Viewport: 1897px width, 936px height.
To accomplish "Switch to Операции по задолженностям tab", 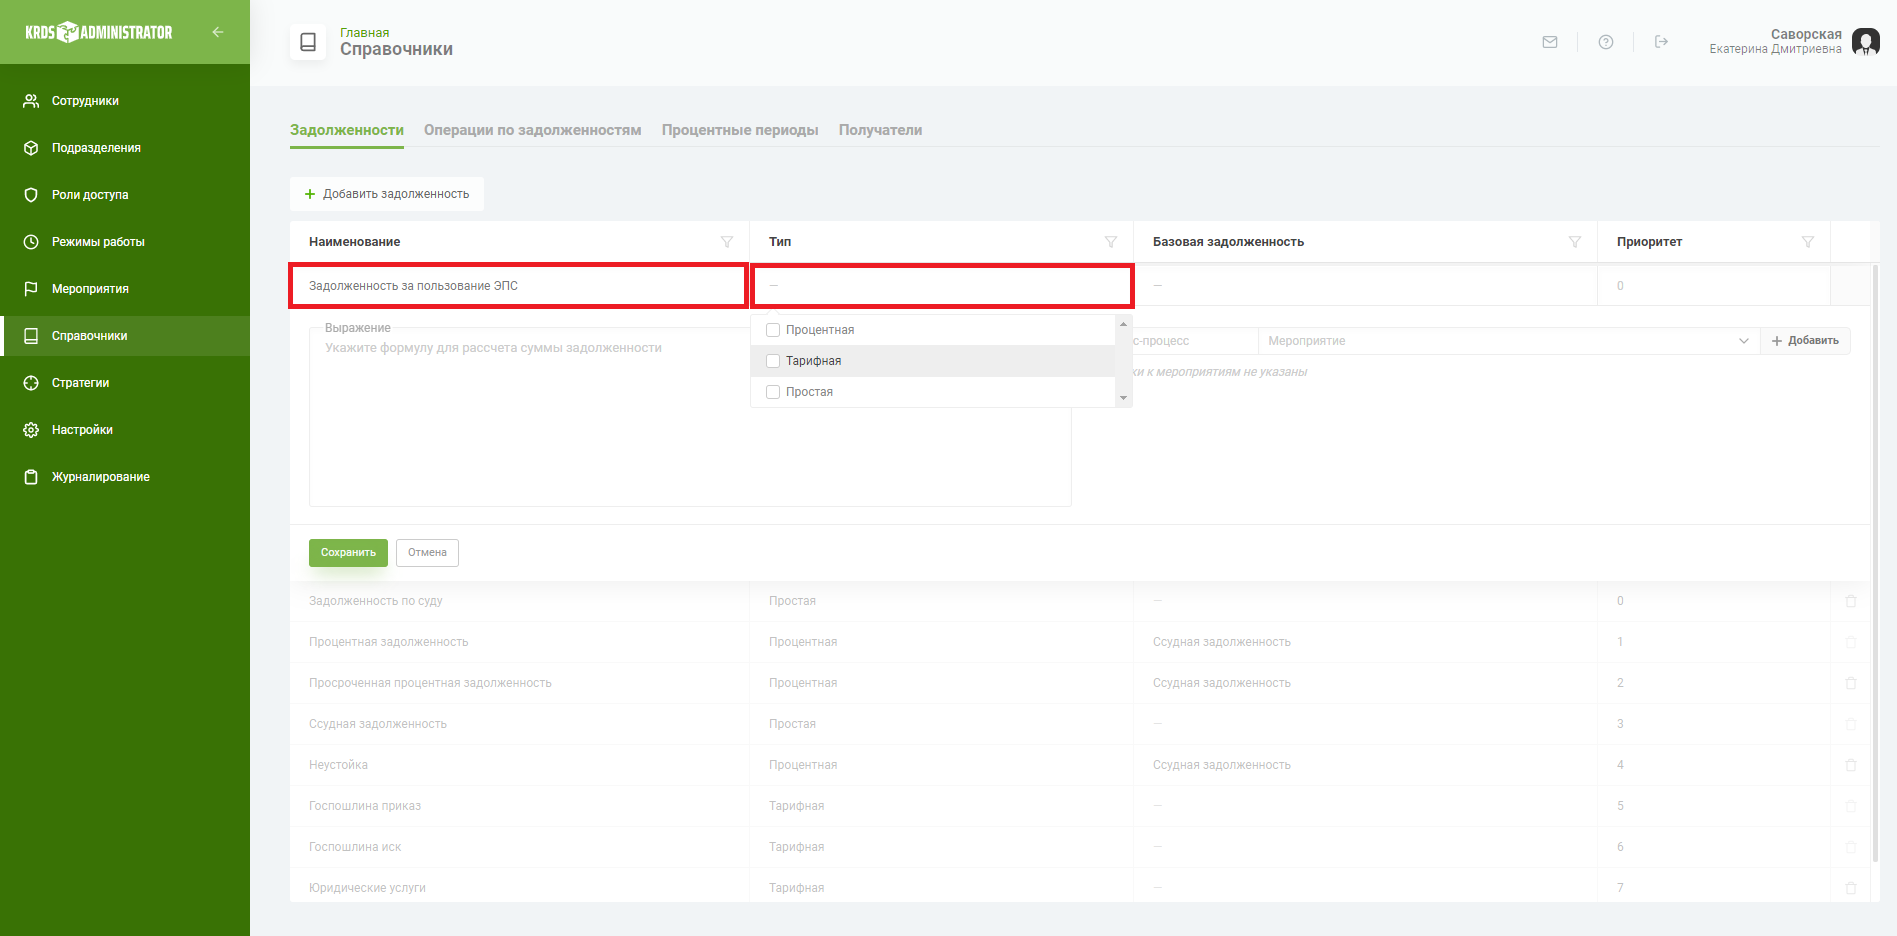I will pyautogui.click(x=532, y=130).
